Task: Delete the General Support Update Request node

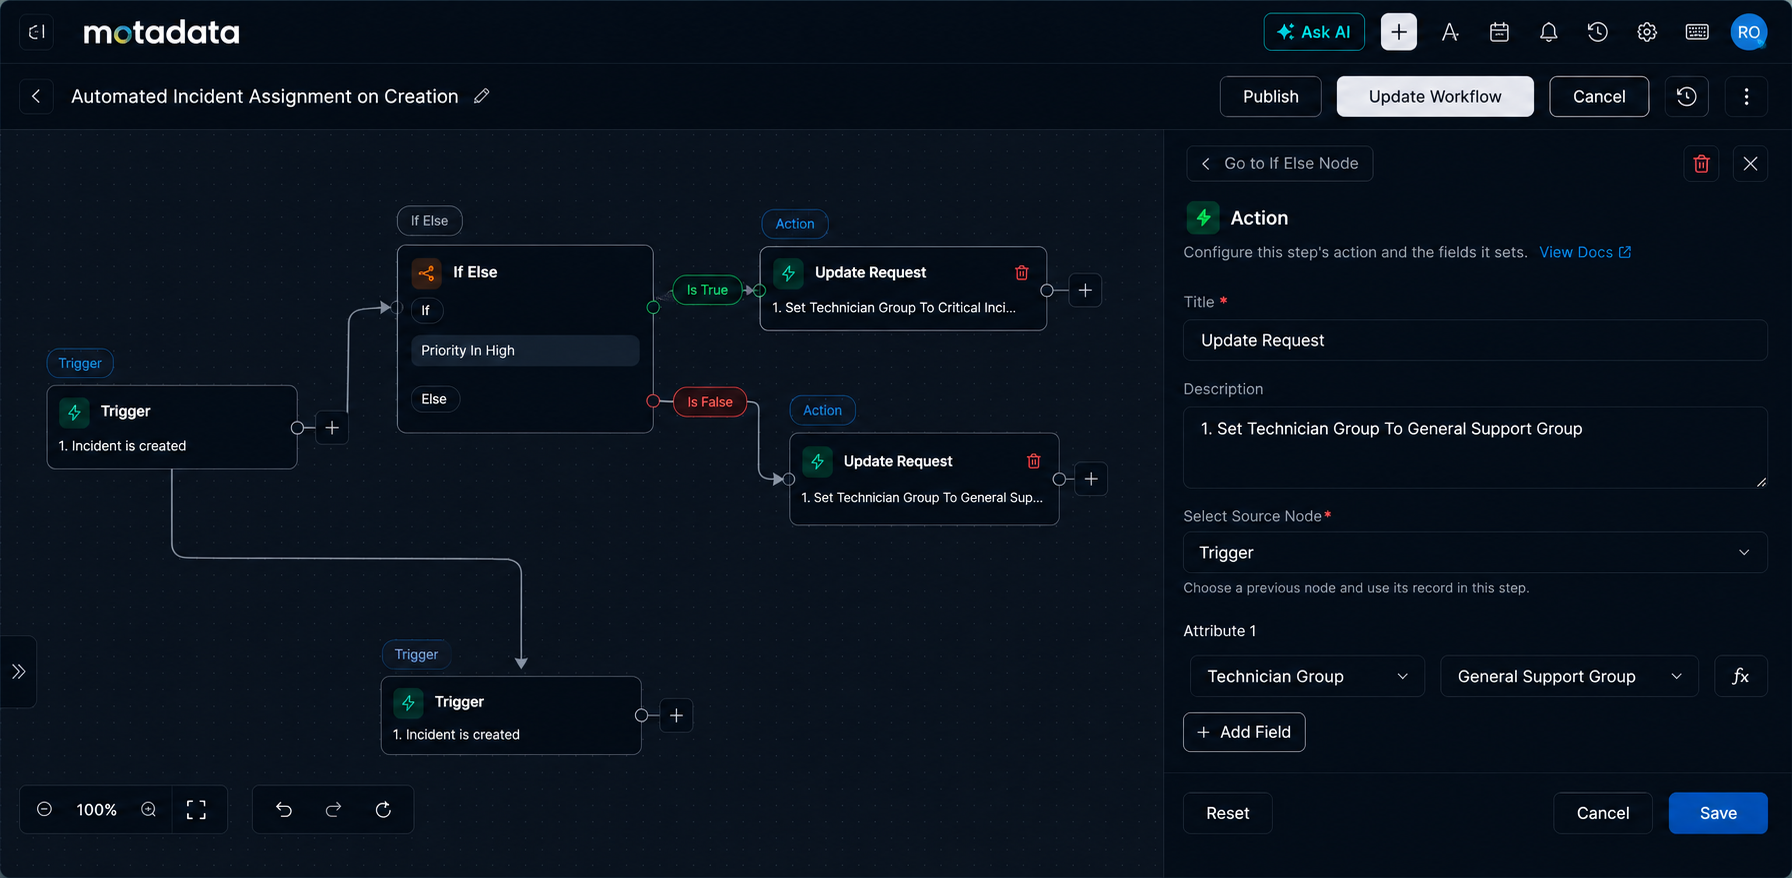Action: 1033,461
